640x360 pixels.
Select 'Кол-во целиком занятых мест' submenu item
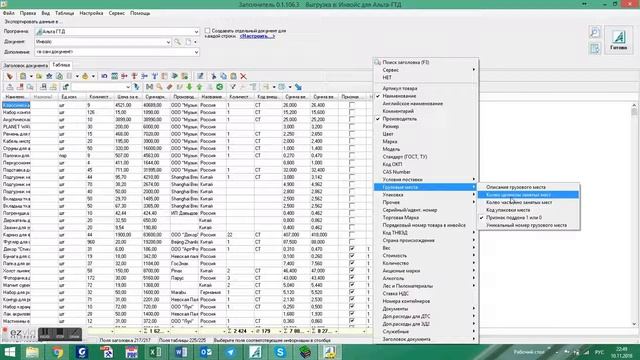pyautogui.click(x=528, y=195)
